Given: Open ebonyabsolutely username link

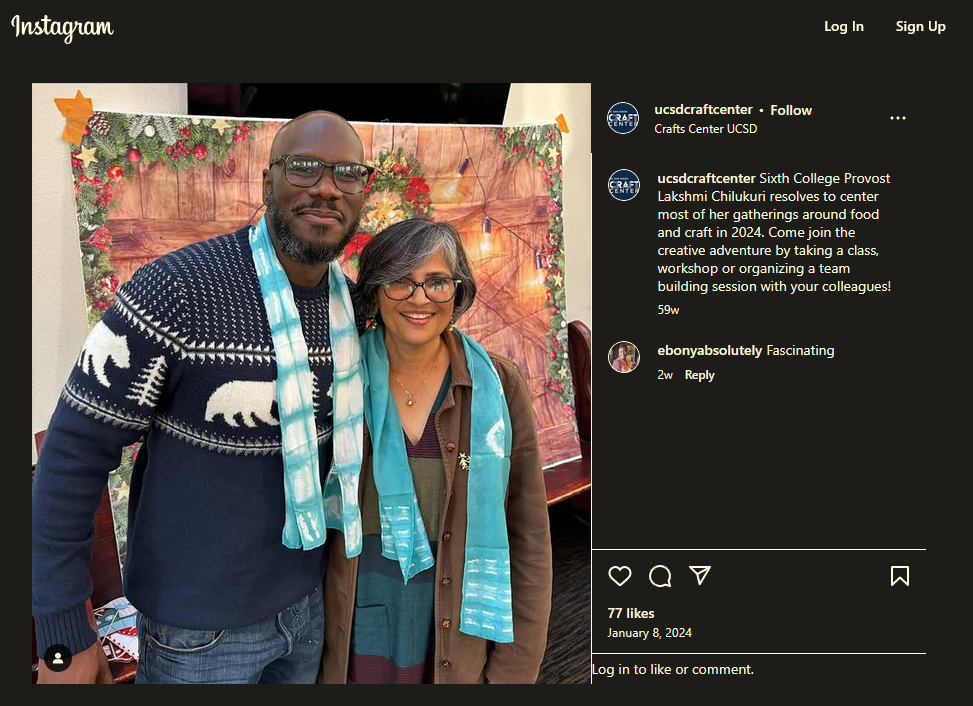Looking at the screenshot, I should (709, 351).
